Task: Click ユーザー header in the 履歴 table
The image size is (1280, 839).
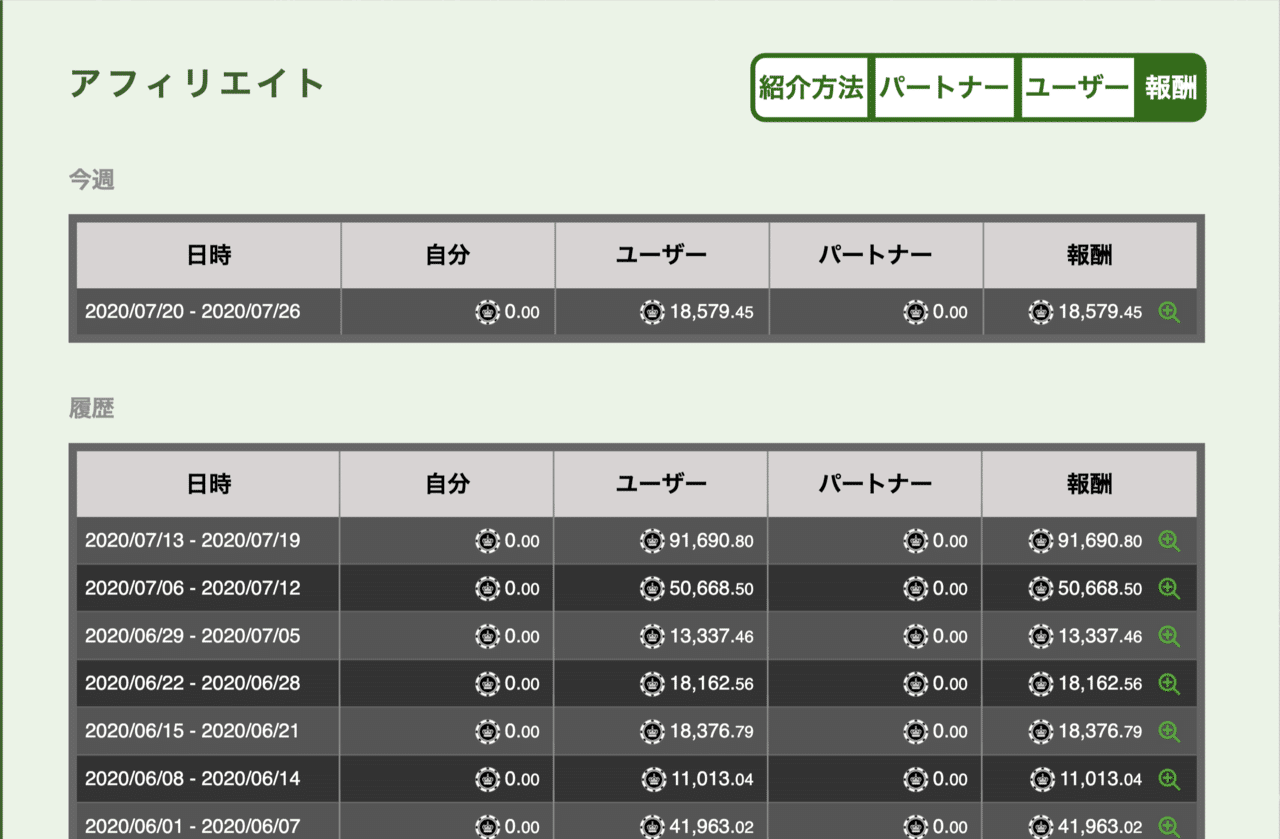Action: pos(661,484)
